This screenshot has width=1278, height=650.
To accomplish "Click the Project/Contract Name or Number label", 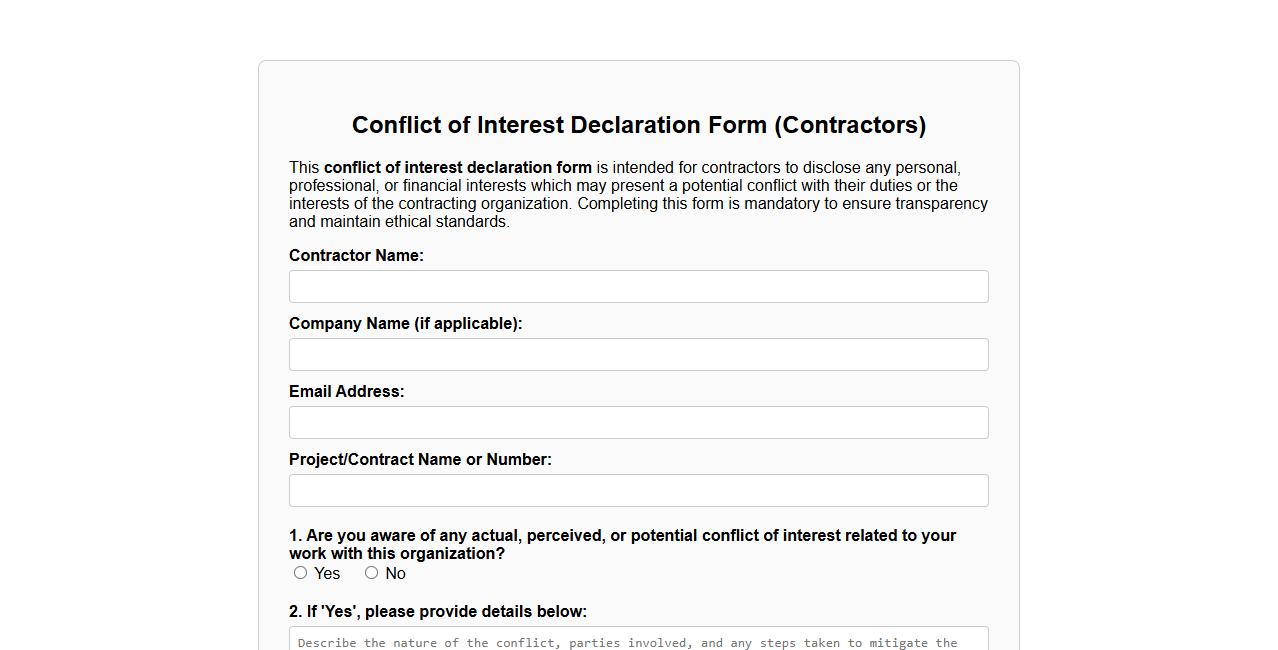I will pyautogui.click(x=420, y=459).
